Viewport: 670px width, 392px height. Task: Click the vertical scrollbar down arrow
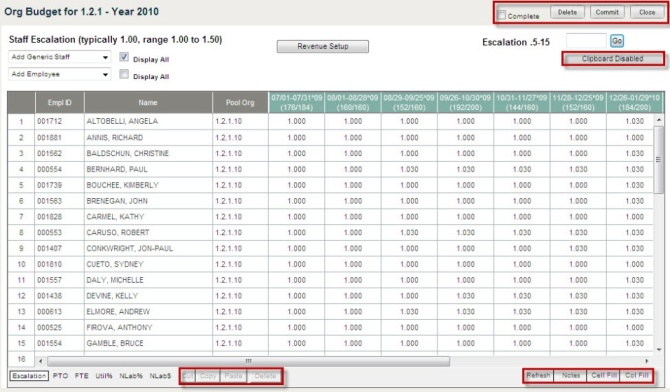click(x=658, y=349)
